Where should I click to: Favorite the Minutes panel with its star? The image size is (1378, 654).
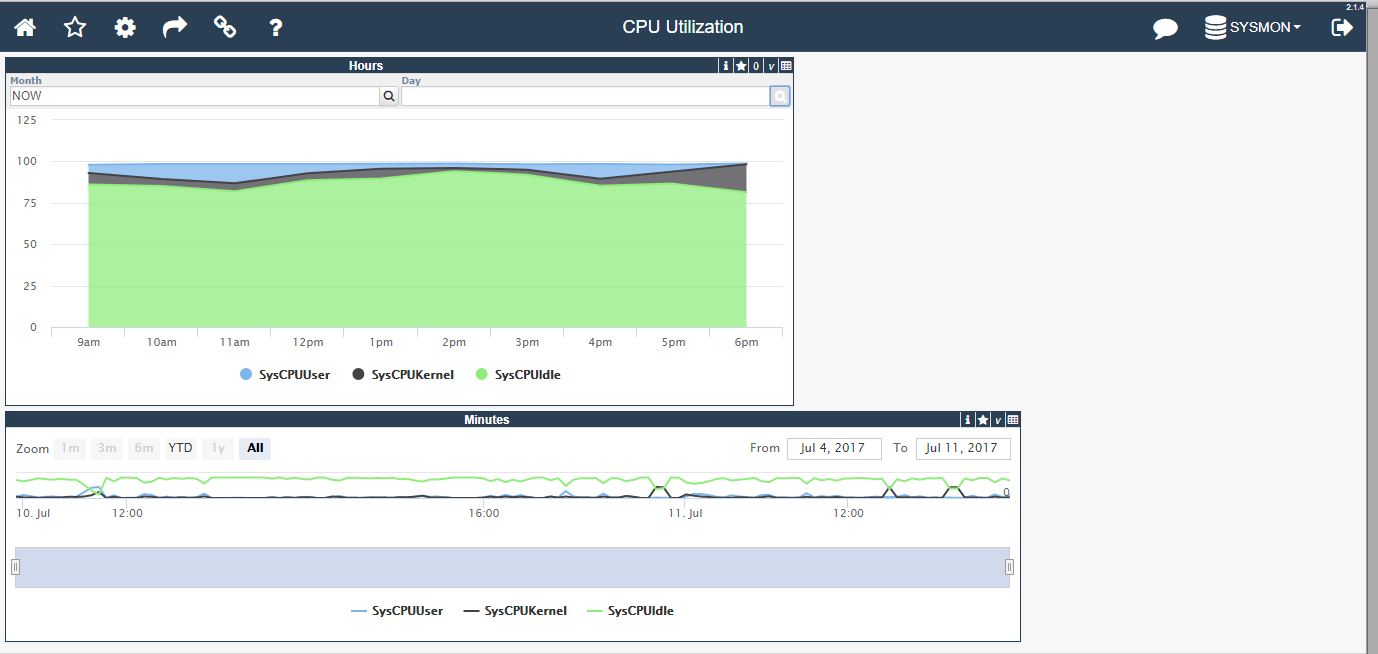tap(983, 420)
